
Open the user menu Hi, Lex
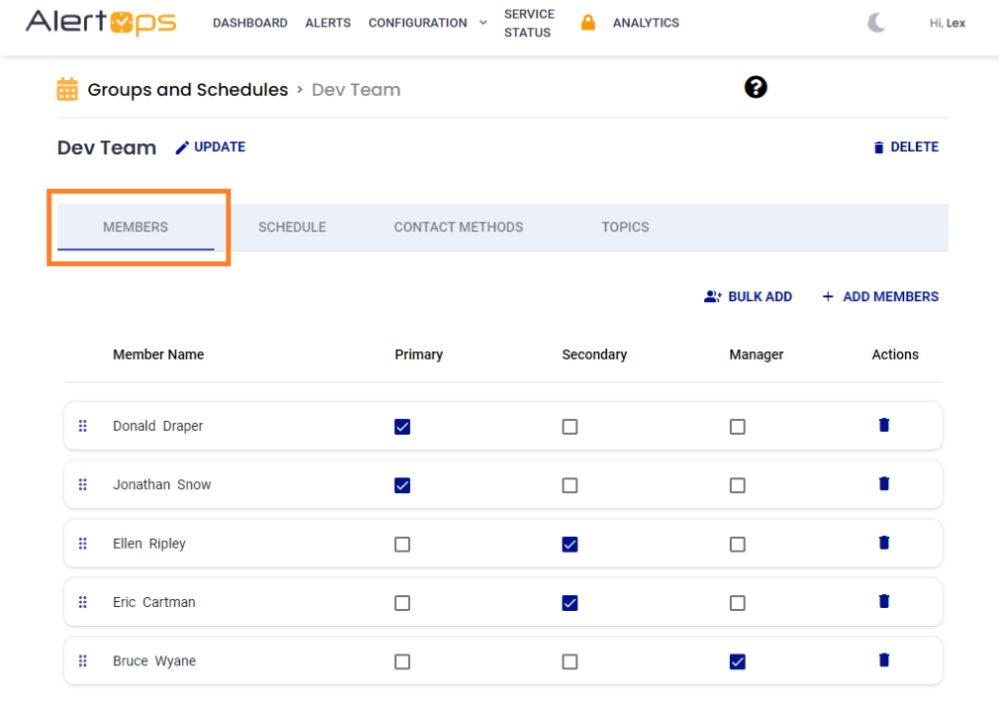coord(947,23)
